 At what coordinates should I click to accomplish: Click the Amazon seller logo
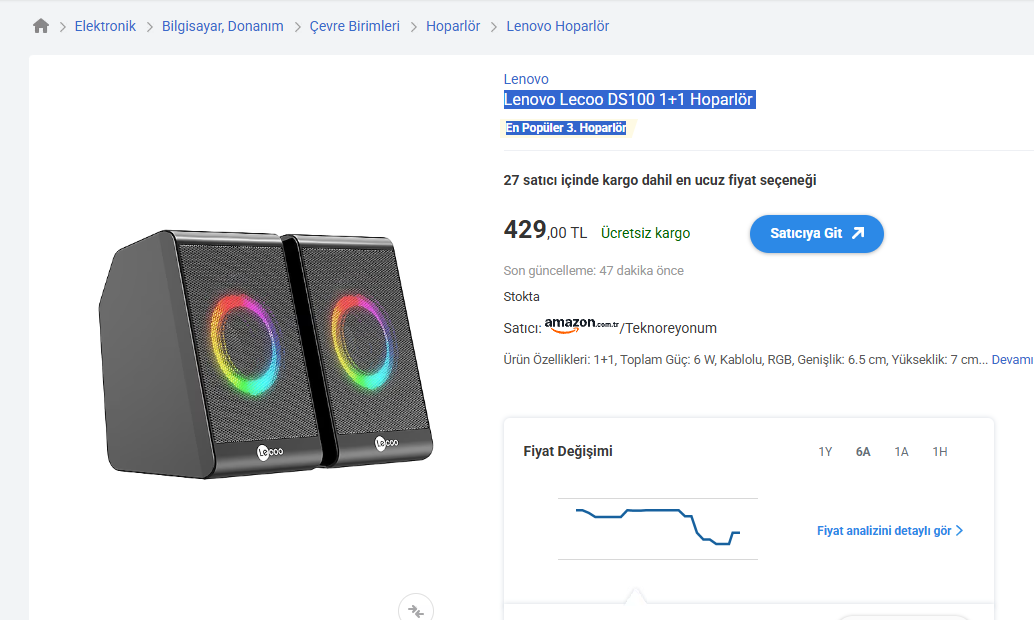[x=582, y=327]
